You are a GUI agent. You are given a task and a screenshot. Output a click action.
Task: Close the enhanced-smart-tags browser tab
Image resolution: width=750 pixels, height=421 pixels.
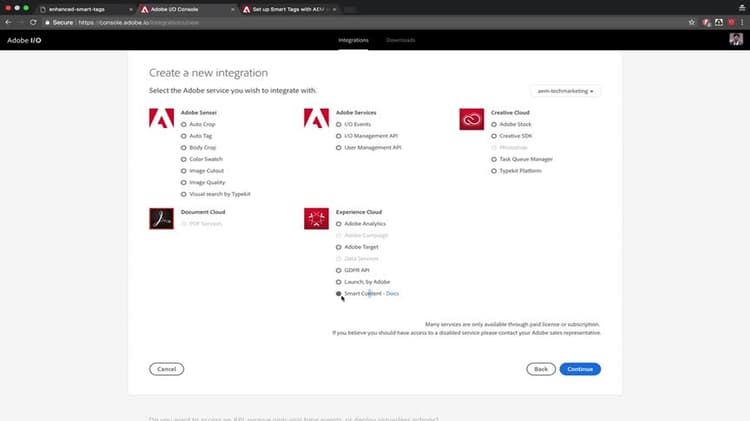pyautogui.click(x=131, y=9)
